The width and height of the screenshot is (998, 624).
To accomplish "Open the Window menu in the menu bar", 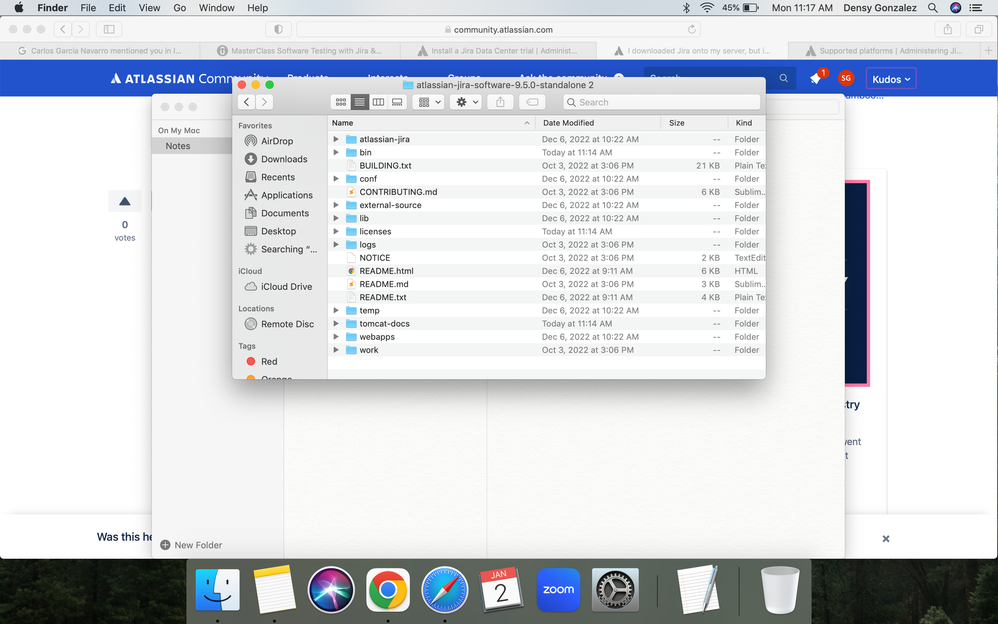I will [216, 8].
